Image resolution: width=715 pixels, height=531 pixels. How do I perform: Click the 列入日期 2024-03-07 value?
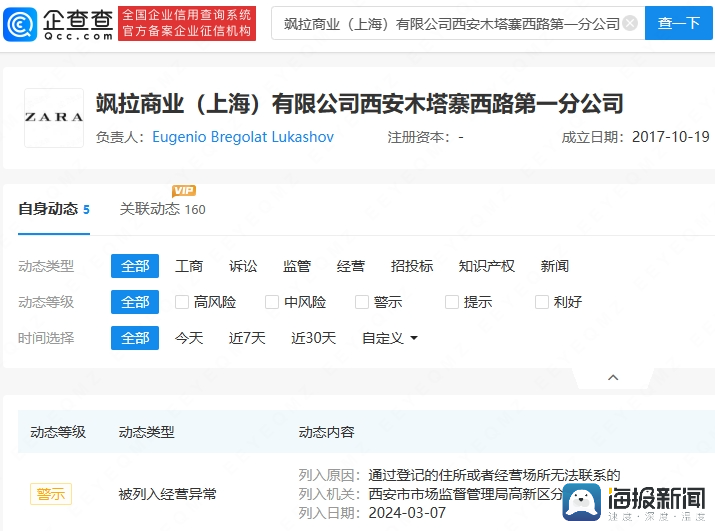pyautogui.click(x=407, y=513)
